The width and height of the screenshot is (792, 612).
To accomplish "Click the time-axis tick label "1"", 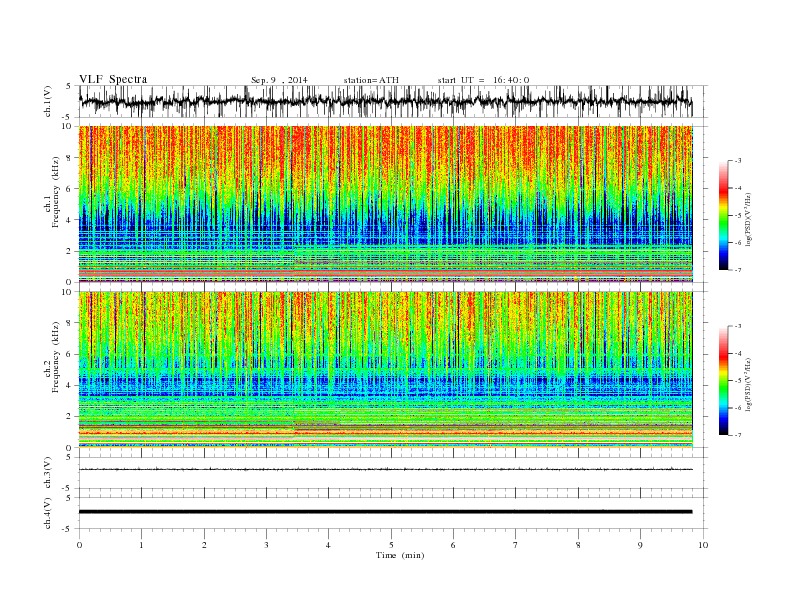I will 141,545.
